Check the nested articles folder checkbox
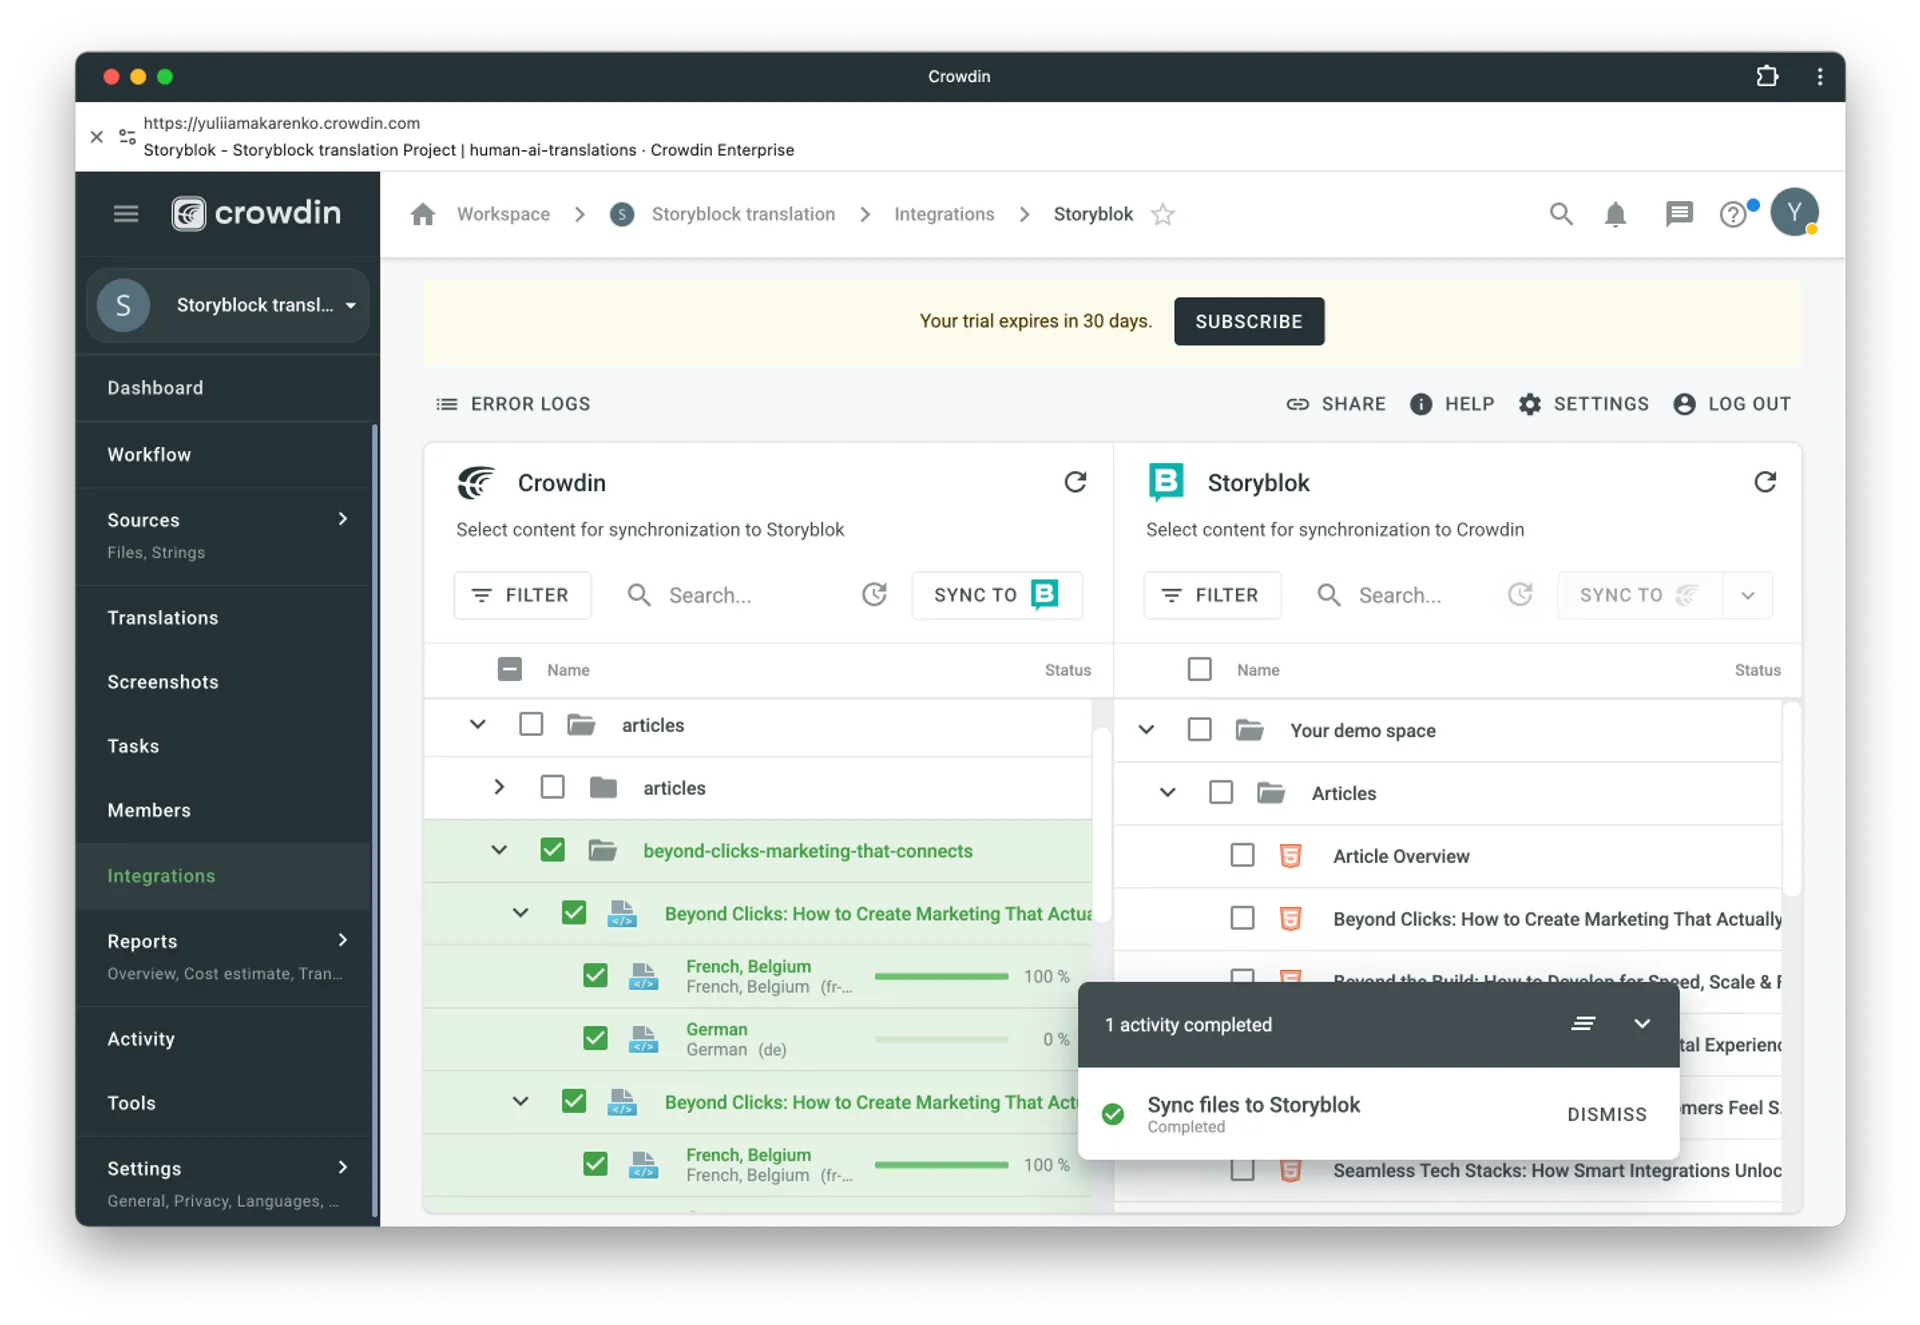Screen dimensions: 1920x1325 [552, 787]
